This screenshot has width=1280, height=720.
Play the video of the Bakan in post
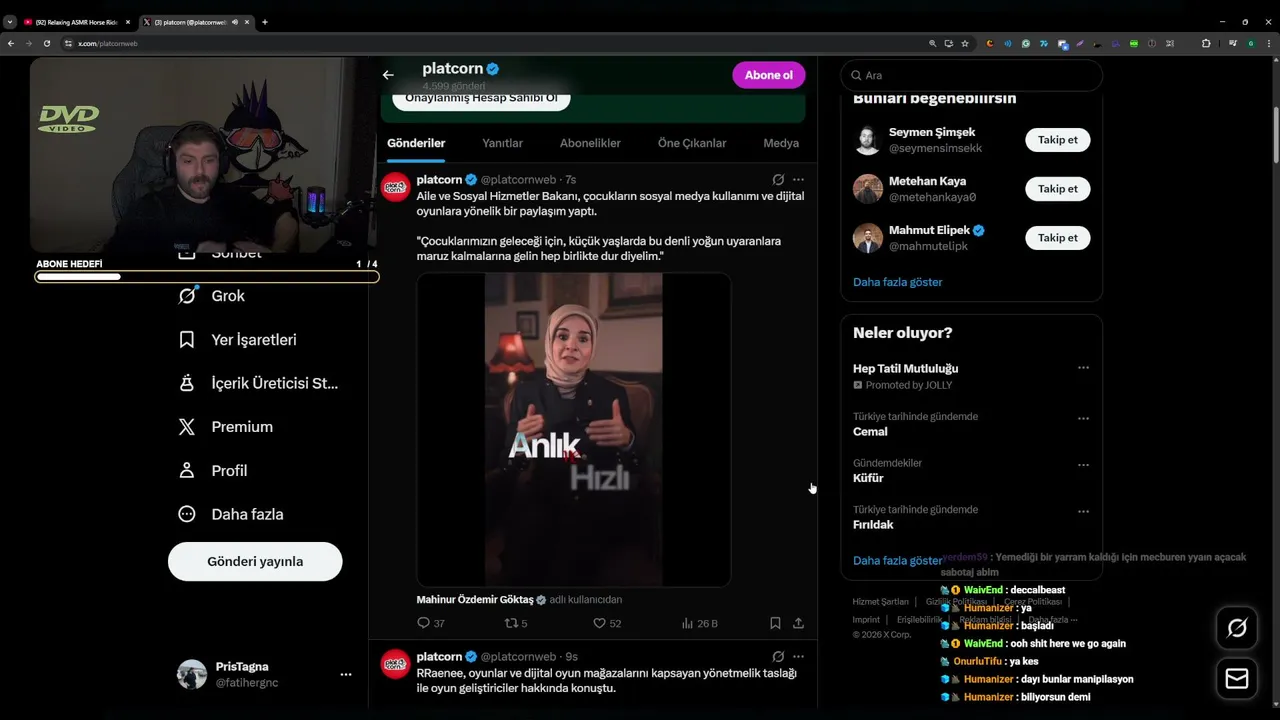(573, 430)
